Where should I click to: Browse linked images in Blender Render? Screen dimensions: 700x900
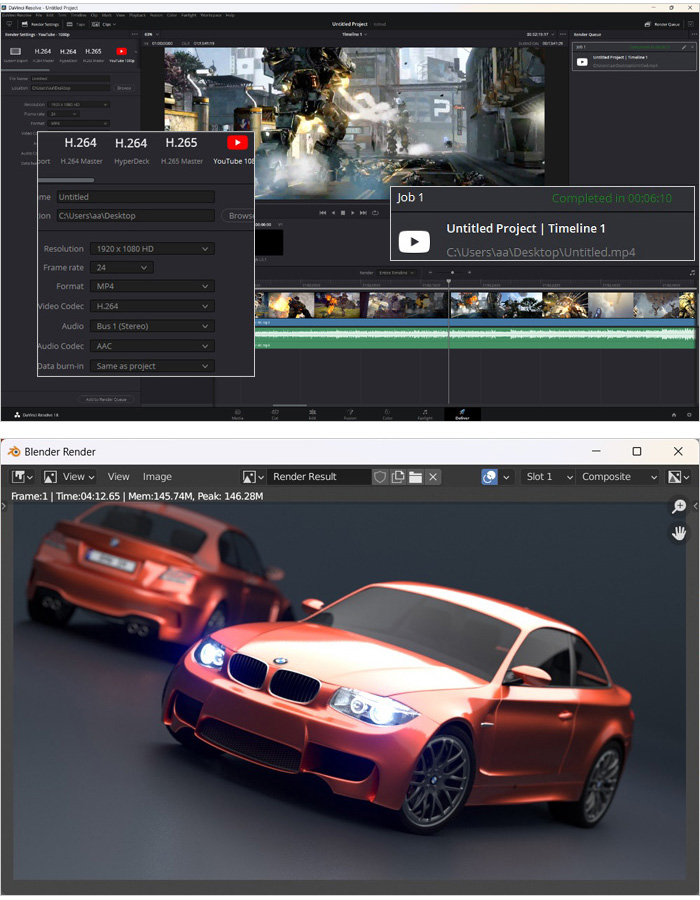click(x=252, y=476)
